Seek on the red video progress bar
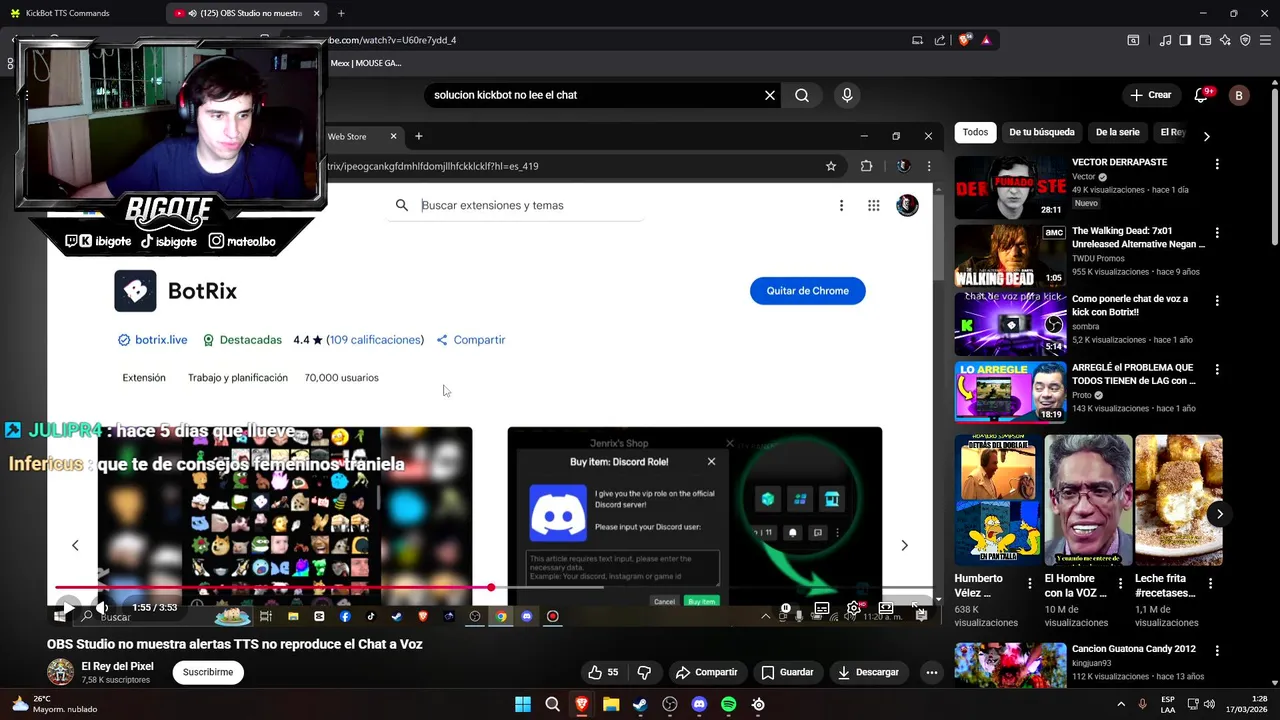This screenshot has width=1280, height=720. tap(492, 588)
